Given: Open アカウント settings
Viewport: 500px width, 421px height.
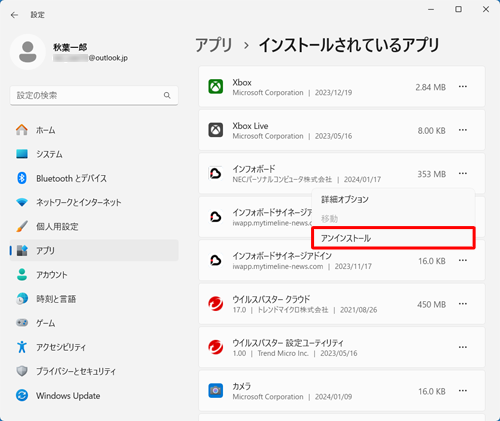Looking at the screenshot, I should point(94,275).
